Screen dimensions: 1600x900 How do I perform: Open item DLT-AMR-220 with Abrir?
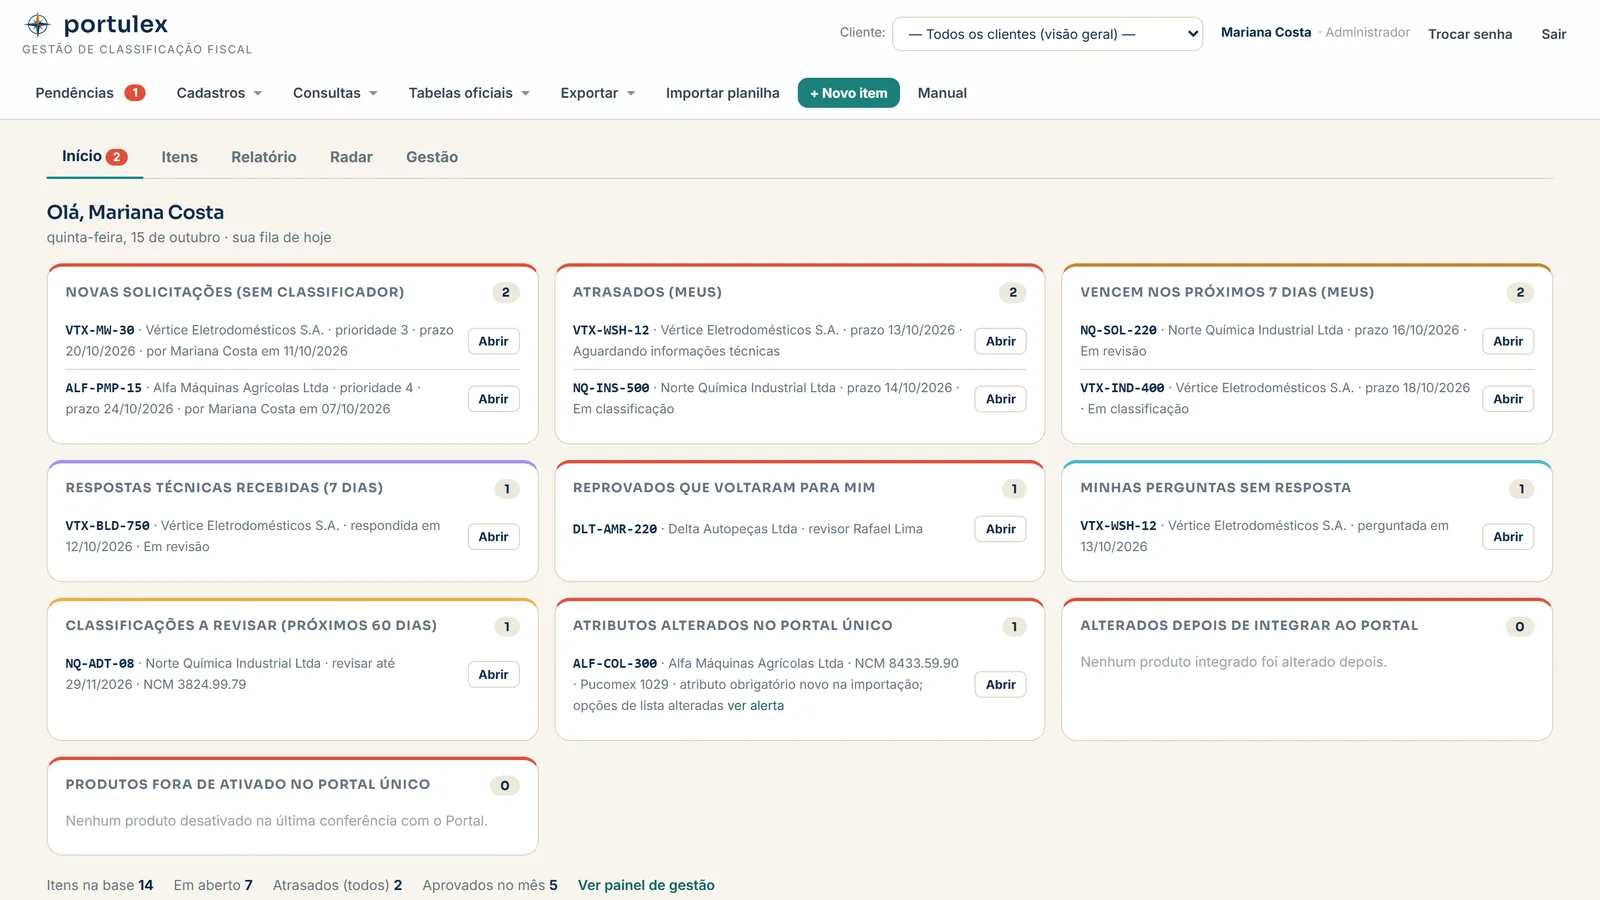click(x=1000, y=529)
